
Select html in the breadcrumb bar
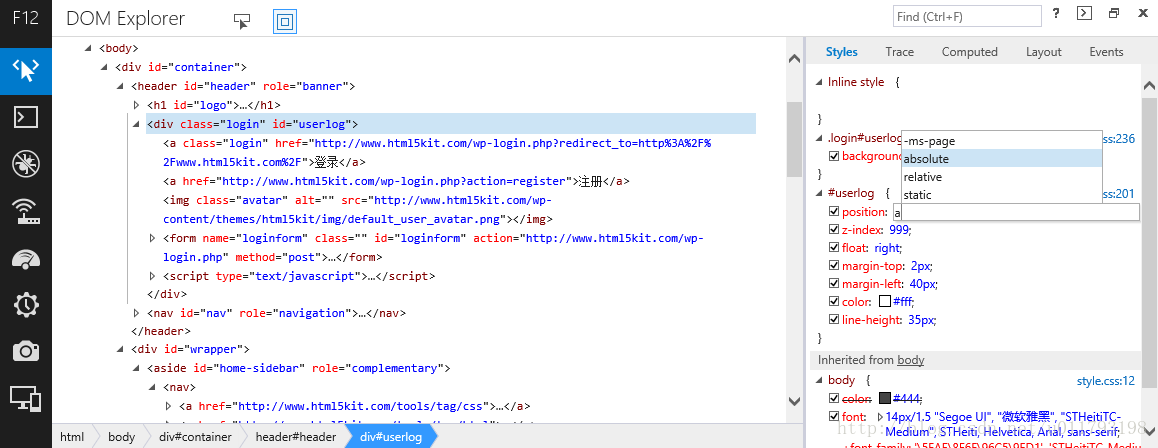pos(72,437)
